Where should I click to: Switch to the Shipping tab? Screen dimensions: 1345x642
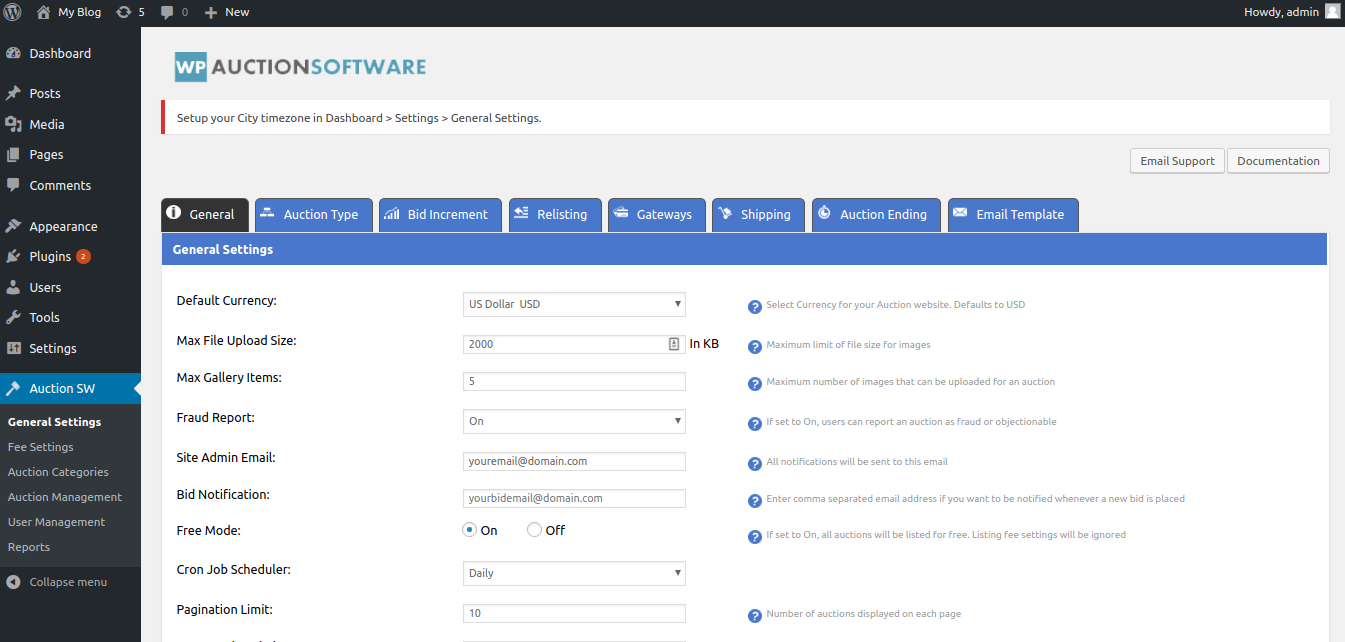pyautogui.click(x=759, y=214)
